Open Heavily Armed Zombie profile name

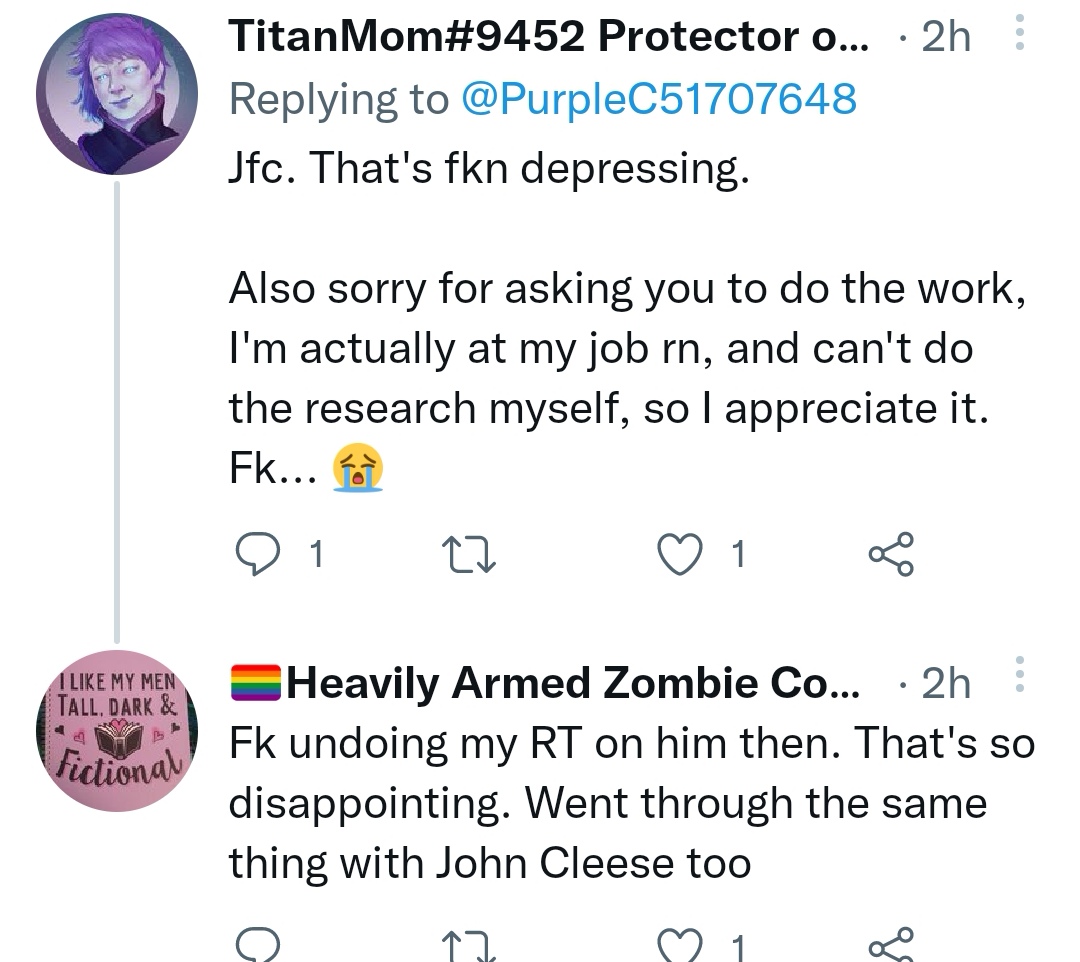click(572, 684)
